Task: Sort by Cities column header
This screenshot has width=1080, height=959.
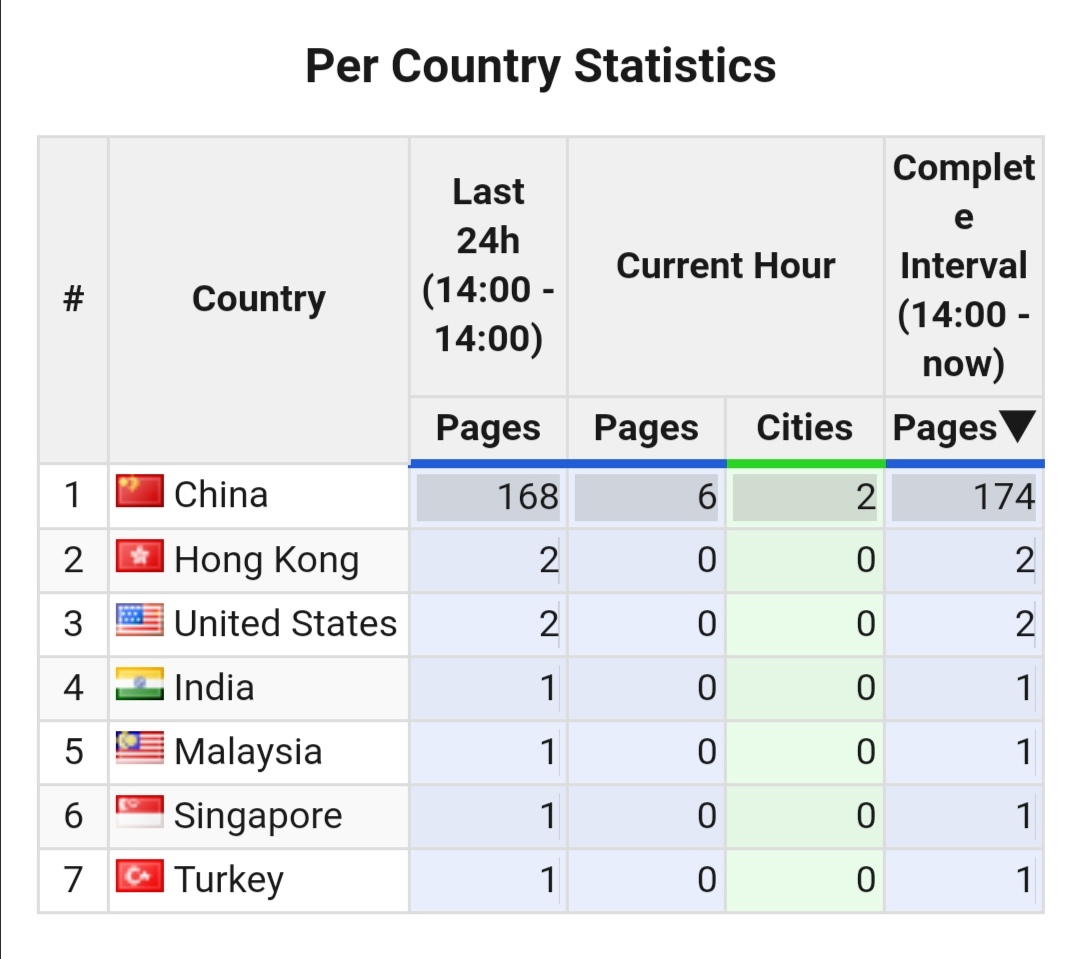Action: click(x=804, y=428)
